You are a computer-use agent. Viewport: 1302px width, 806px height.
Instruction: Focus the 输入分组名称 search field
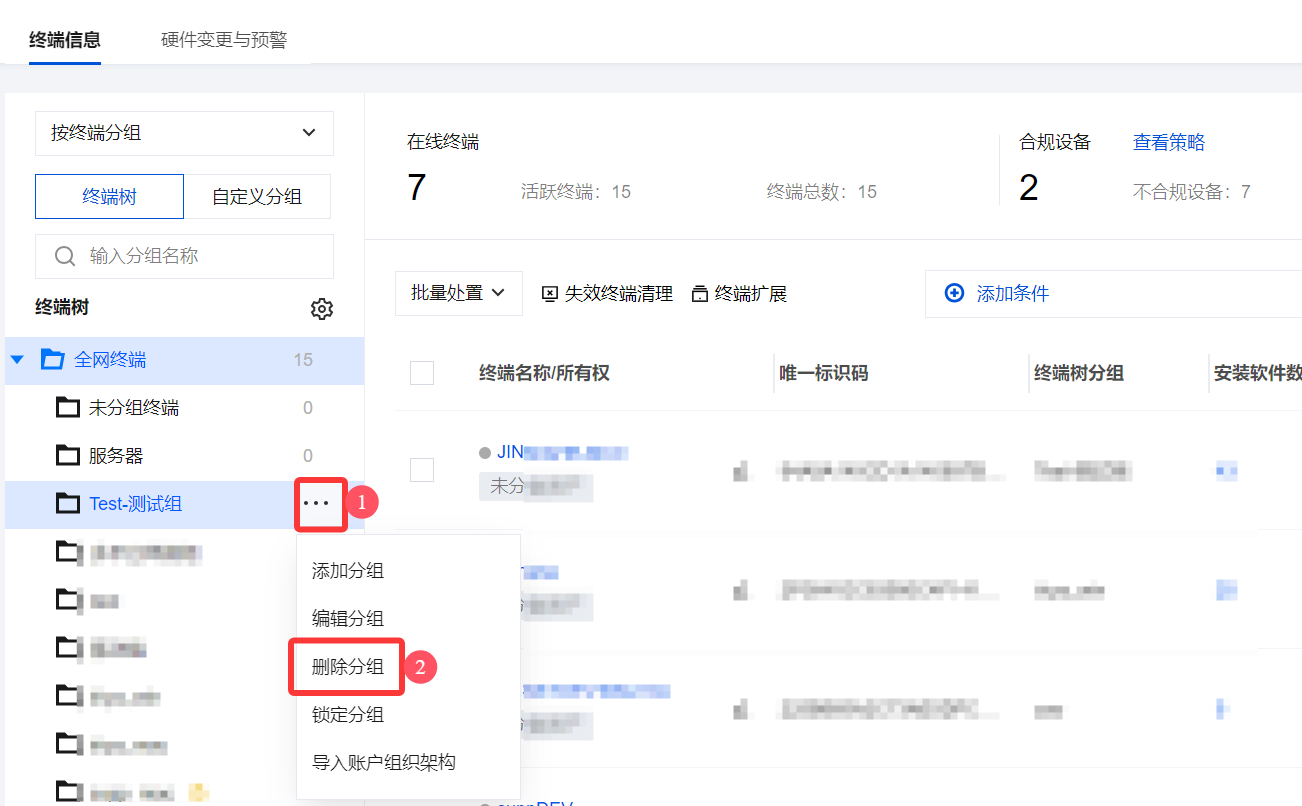coord(184,256)
